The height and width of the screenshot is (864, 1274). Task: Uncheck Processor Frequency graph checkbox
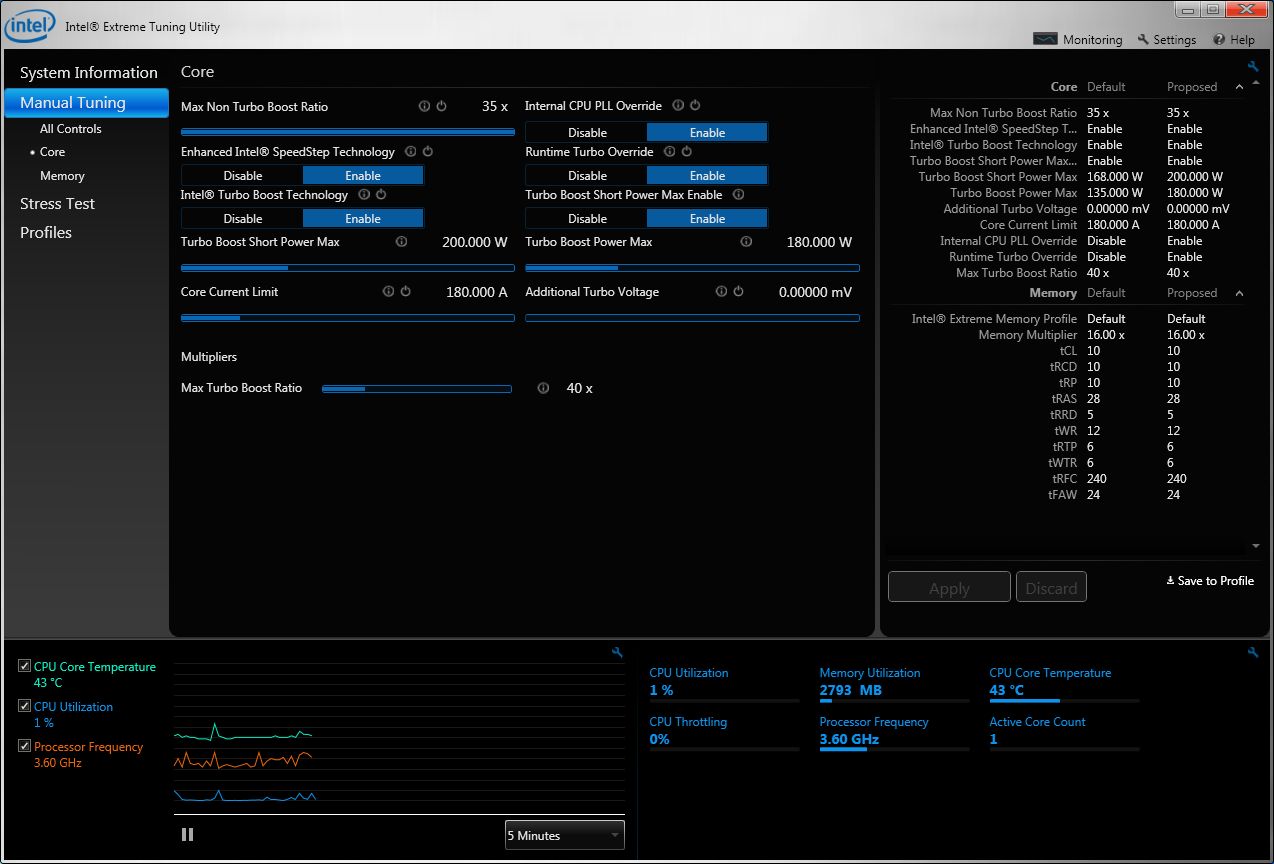25,746
